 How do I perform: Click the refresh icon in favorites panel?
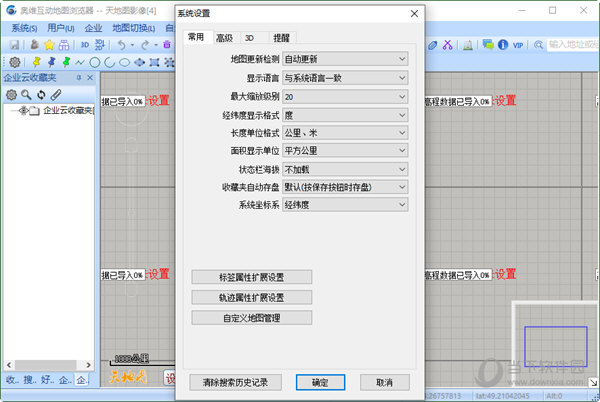(x=41, y=94)
